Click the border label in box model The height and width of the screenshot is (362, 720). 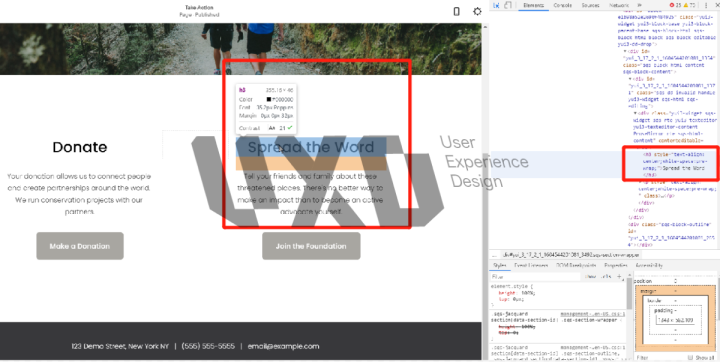click(654, 301)
